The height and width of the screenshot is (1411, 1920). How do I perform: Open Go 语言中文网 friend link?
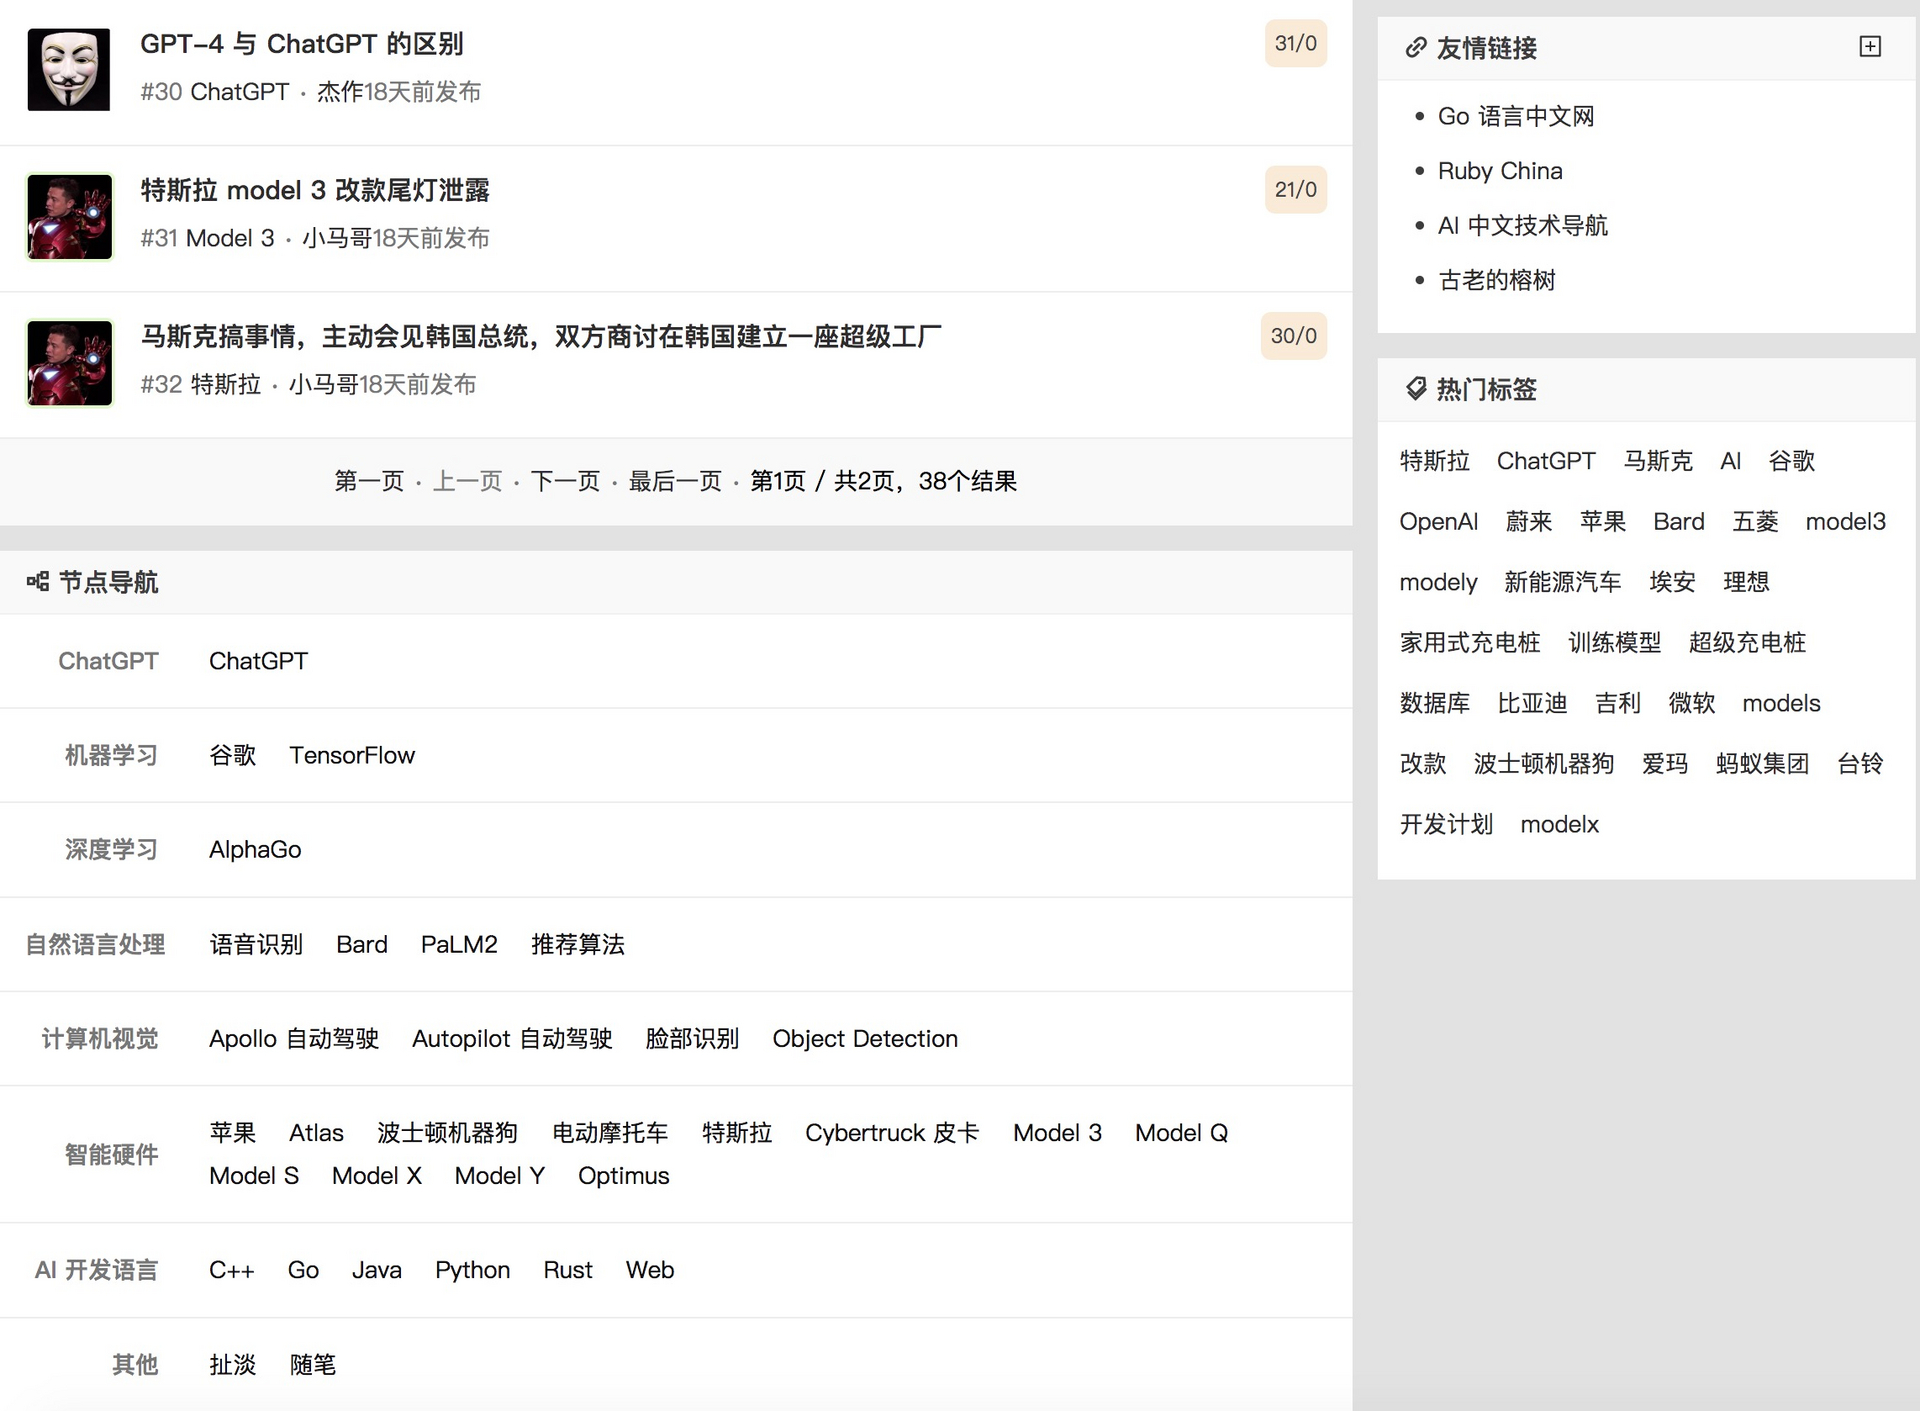click(x=1516, y=116)
